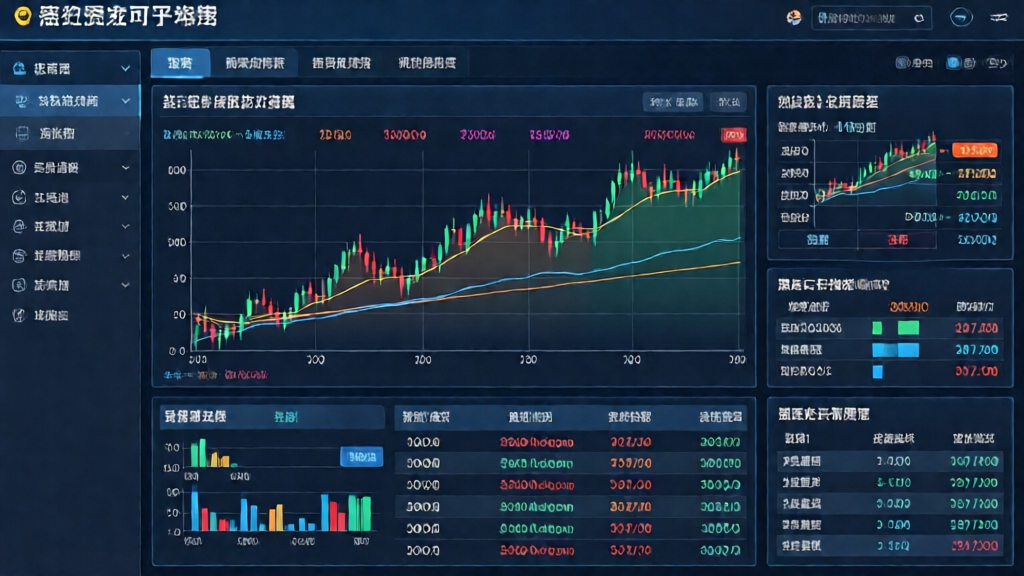Collapse the highlighted sidebar item's chevron

125,101
